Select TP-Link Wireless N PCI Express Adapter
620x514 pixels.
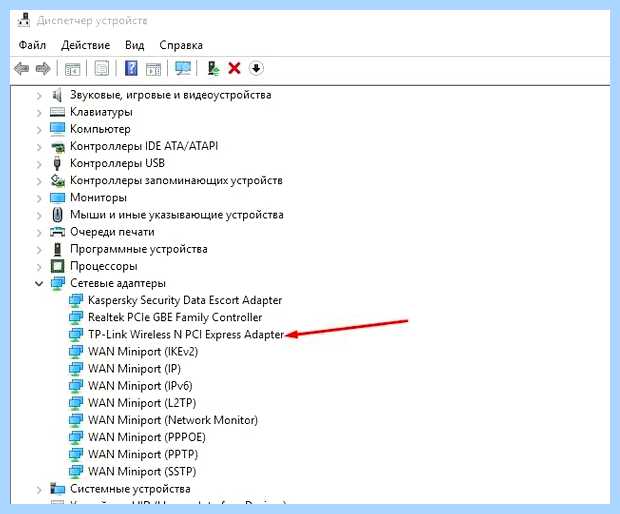pos(186,334)
